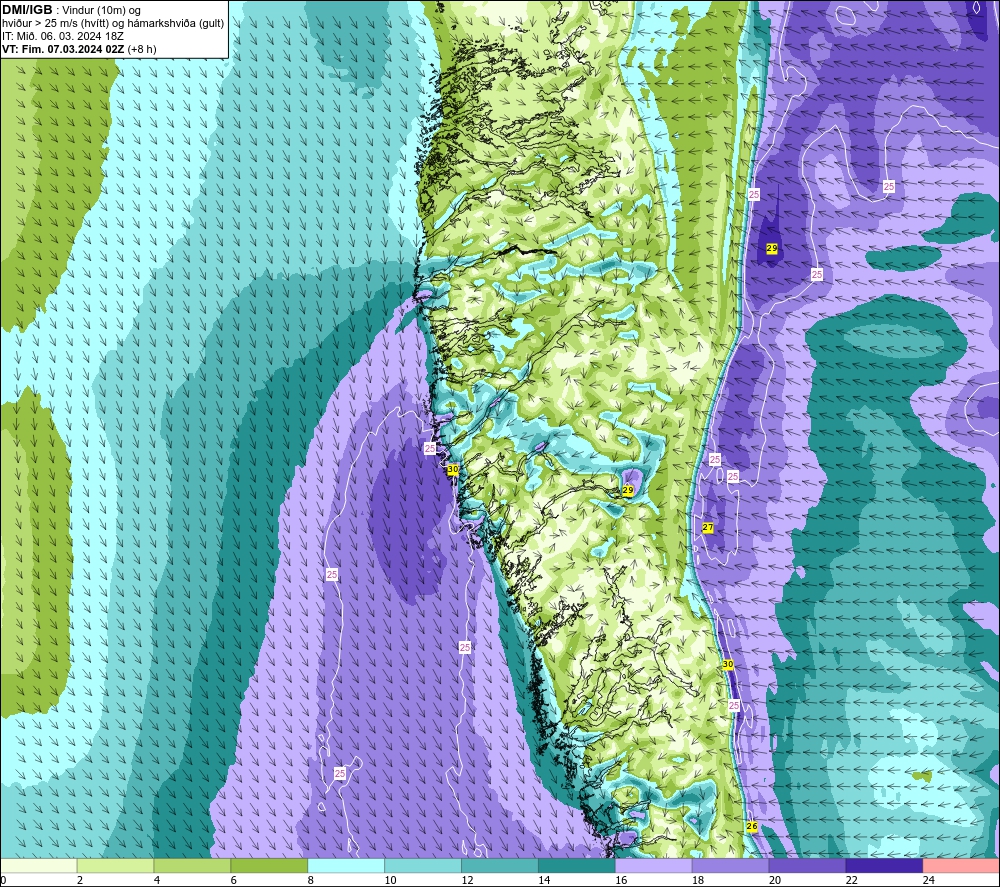Click the 'Vindur (10m) og' heading text
The image size is (1000, 887).
101,11
